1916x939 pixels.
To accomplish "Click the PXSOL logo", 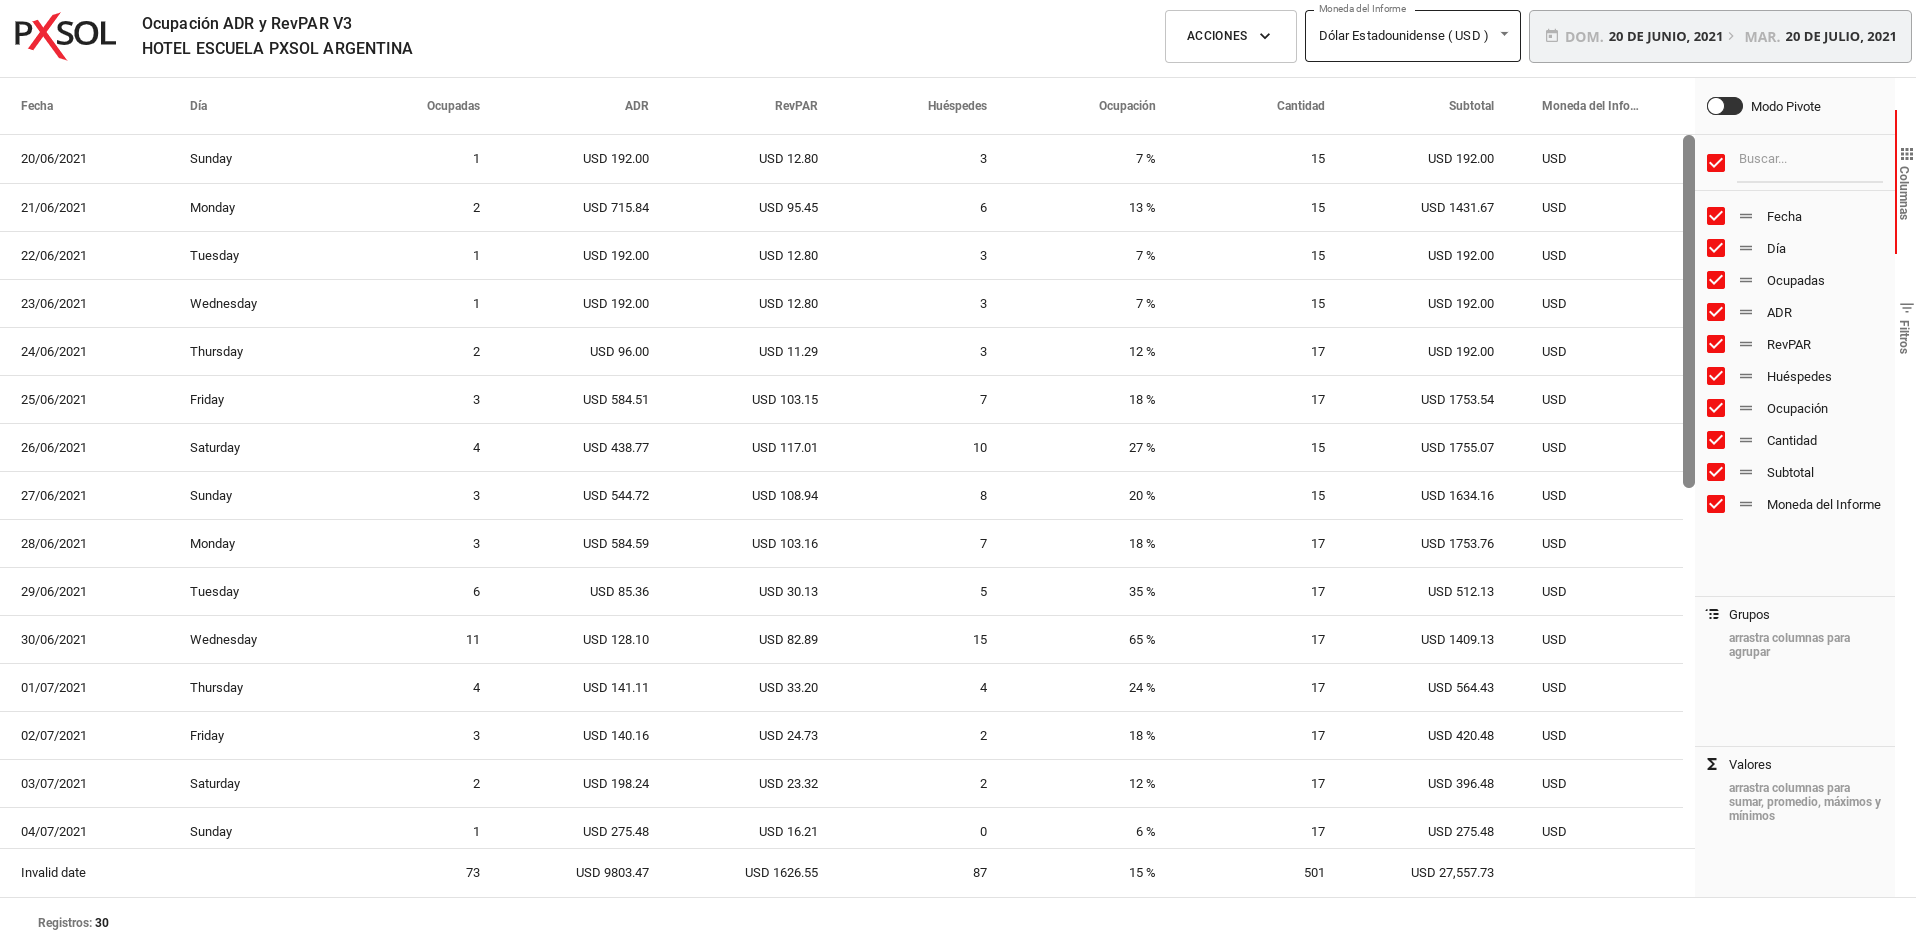I will (65, 36).
